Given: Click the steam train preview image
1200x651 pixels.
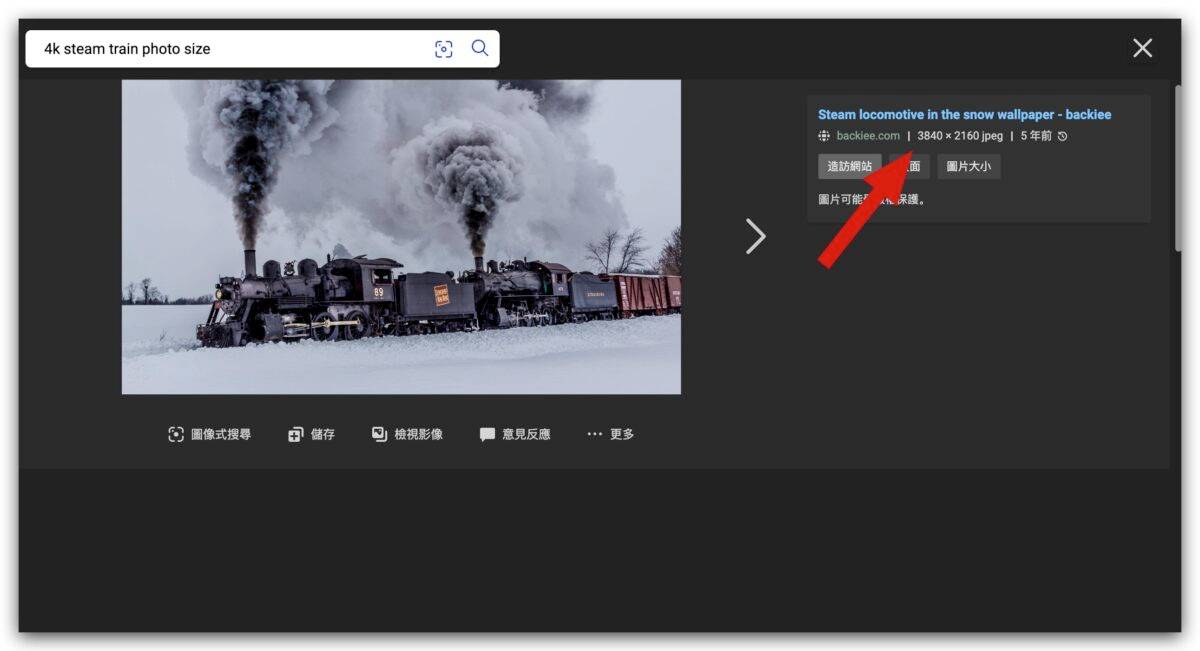Looking at the screenshot, I should (401, 237).
